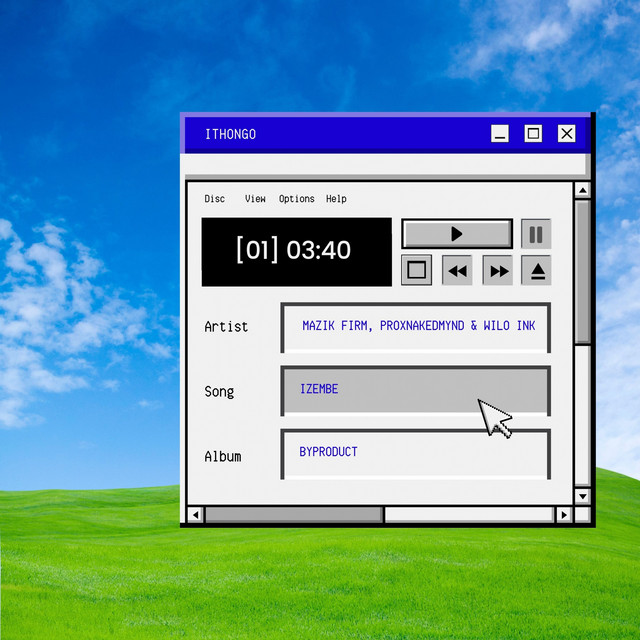The image size is (640, 640).
Task: Eject the disc
Action: (x=537, y=270)
